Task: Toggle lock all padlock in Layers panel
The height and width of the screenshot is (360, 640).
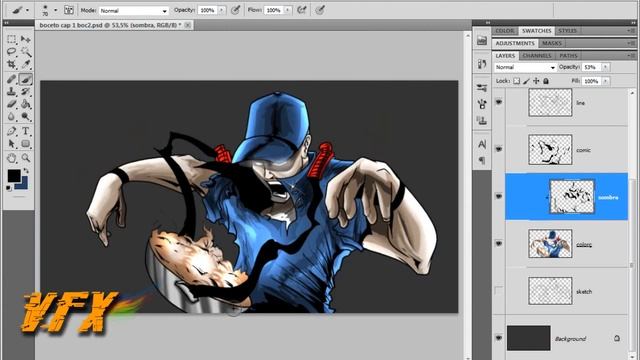Action: (546, 81)
